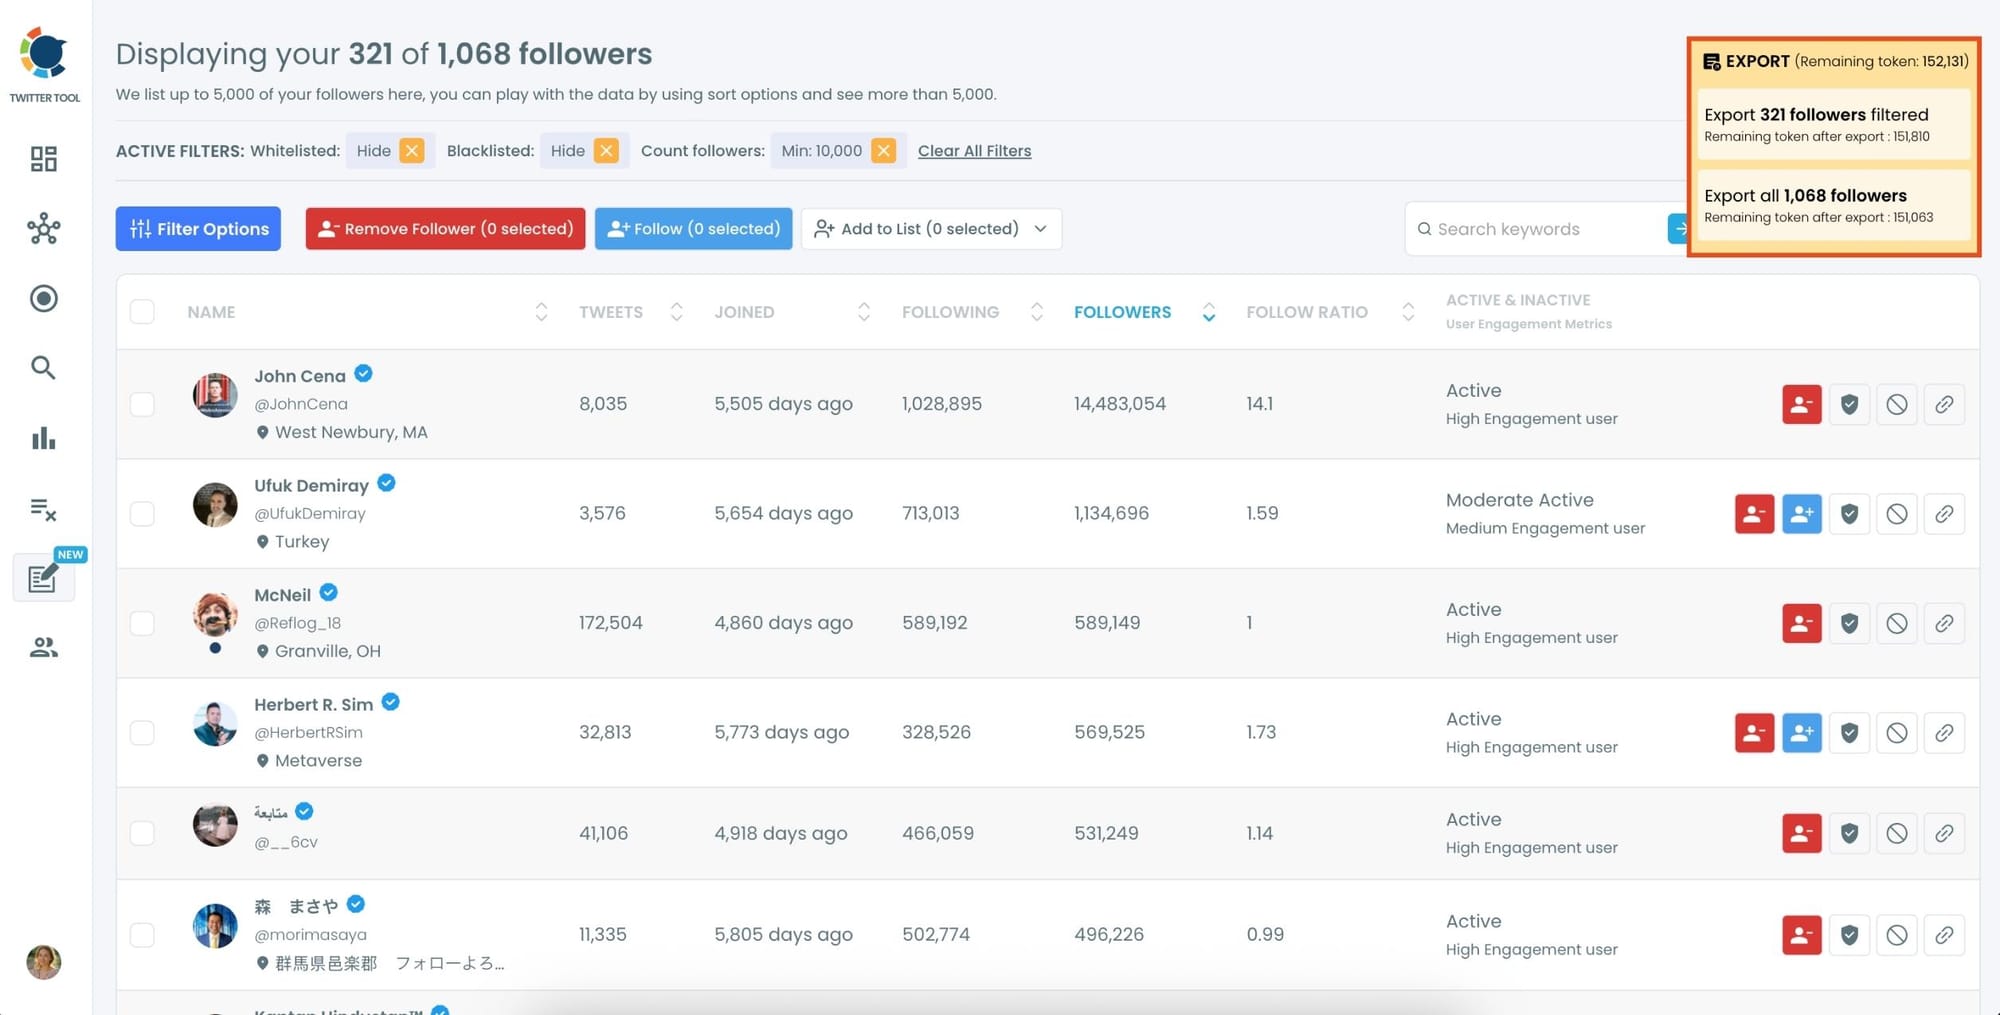The image size is (2000, 1015).
Task: Whitelist John Cena using the shield icon
Action: [x=1849, y=404]
